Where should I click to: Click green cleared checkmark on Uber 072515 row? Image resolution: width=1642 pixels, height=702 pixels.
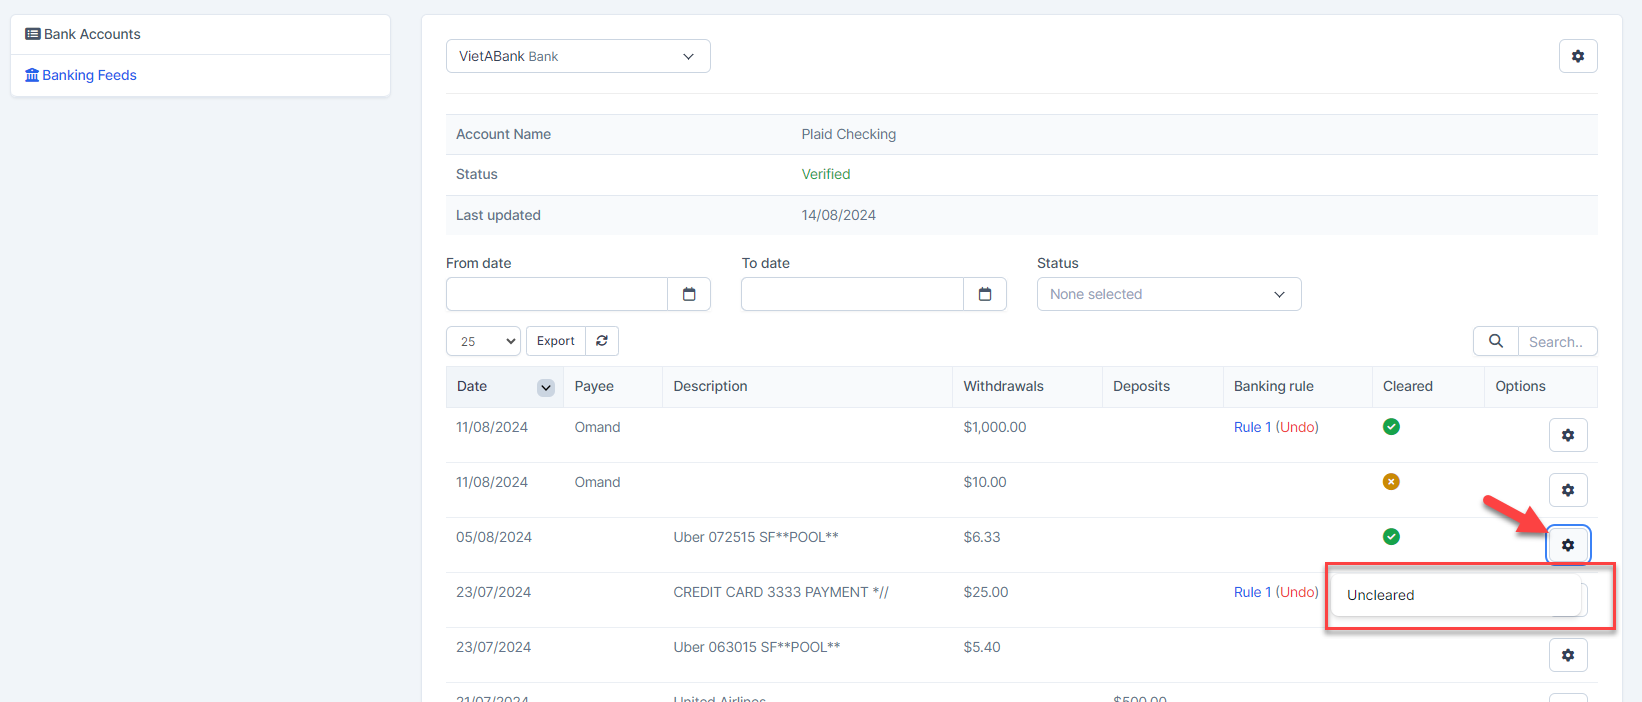click(x=1390, y=537)
